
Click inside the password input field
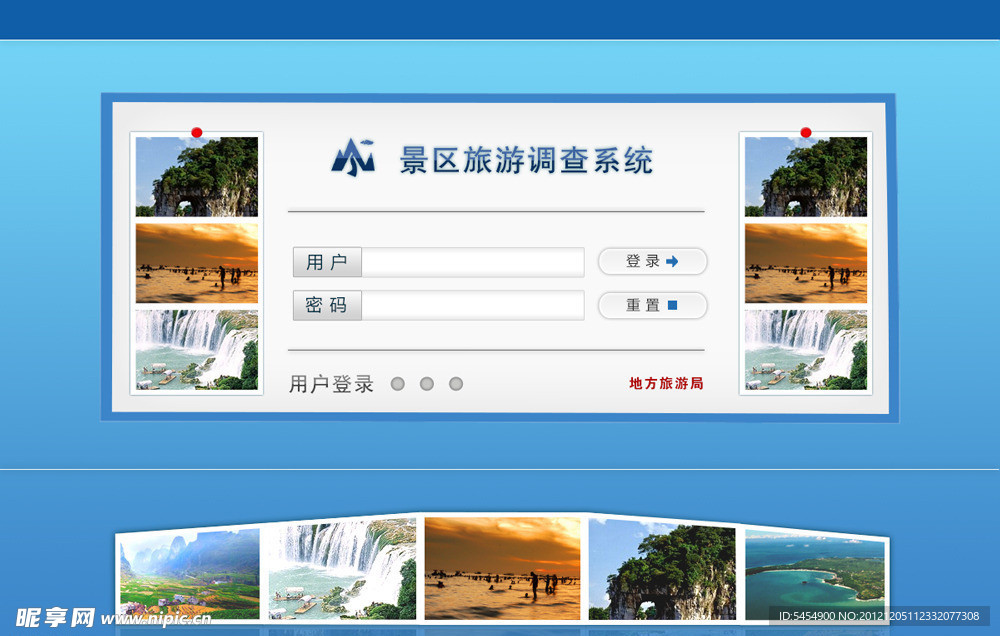(x=473, y=305)
